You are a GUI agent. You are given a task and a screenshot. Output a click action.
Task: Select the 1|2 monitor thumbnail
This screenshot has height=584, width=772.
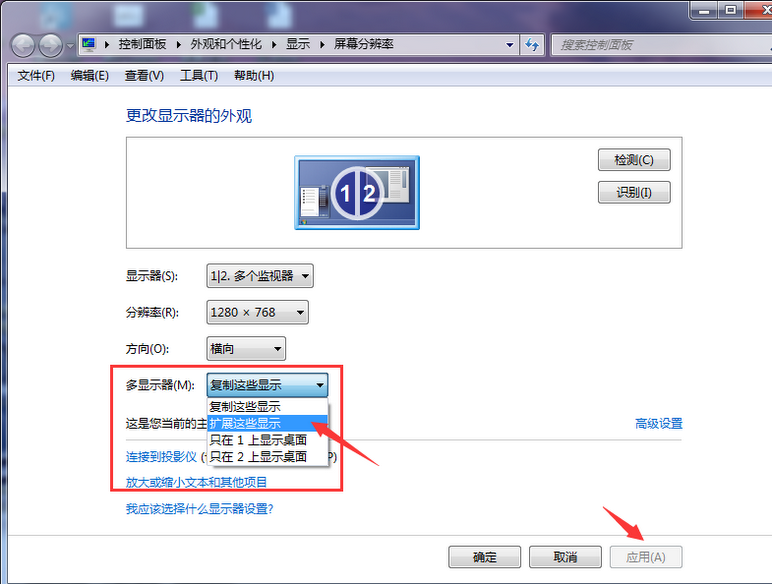point(357,193)
